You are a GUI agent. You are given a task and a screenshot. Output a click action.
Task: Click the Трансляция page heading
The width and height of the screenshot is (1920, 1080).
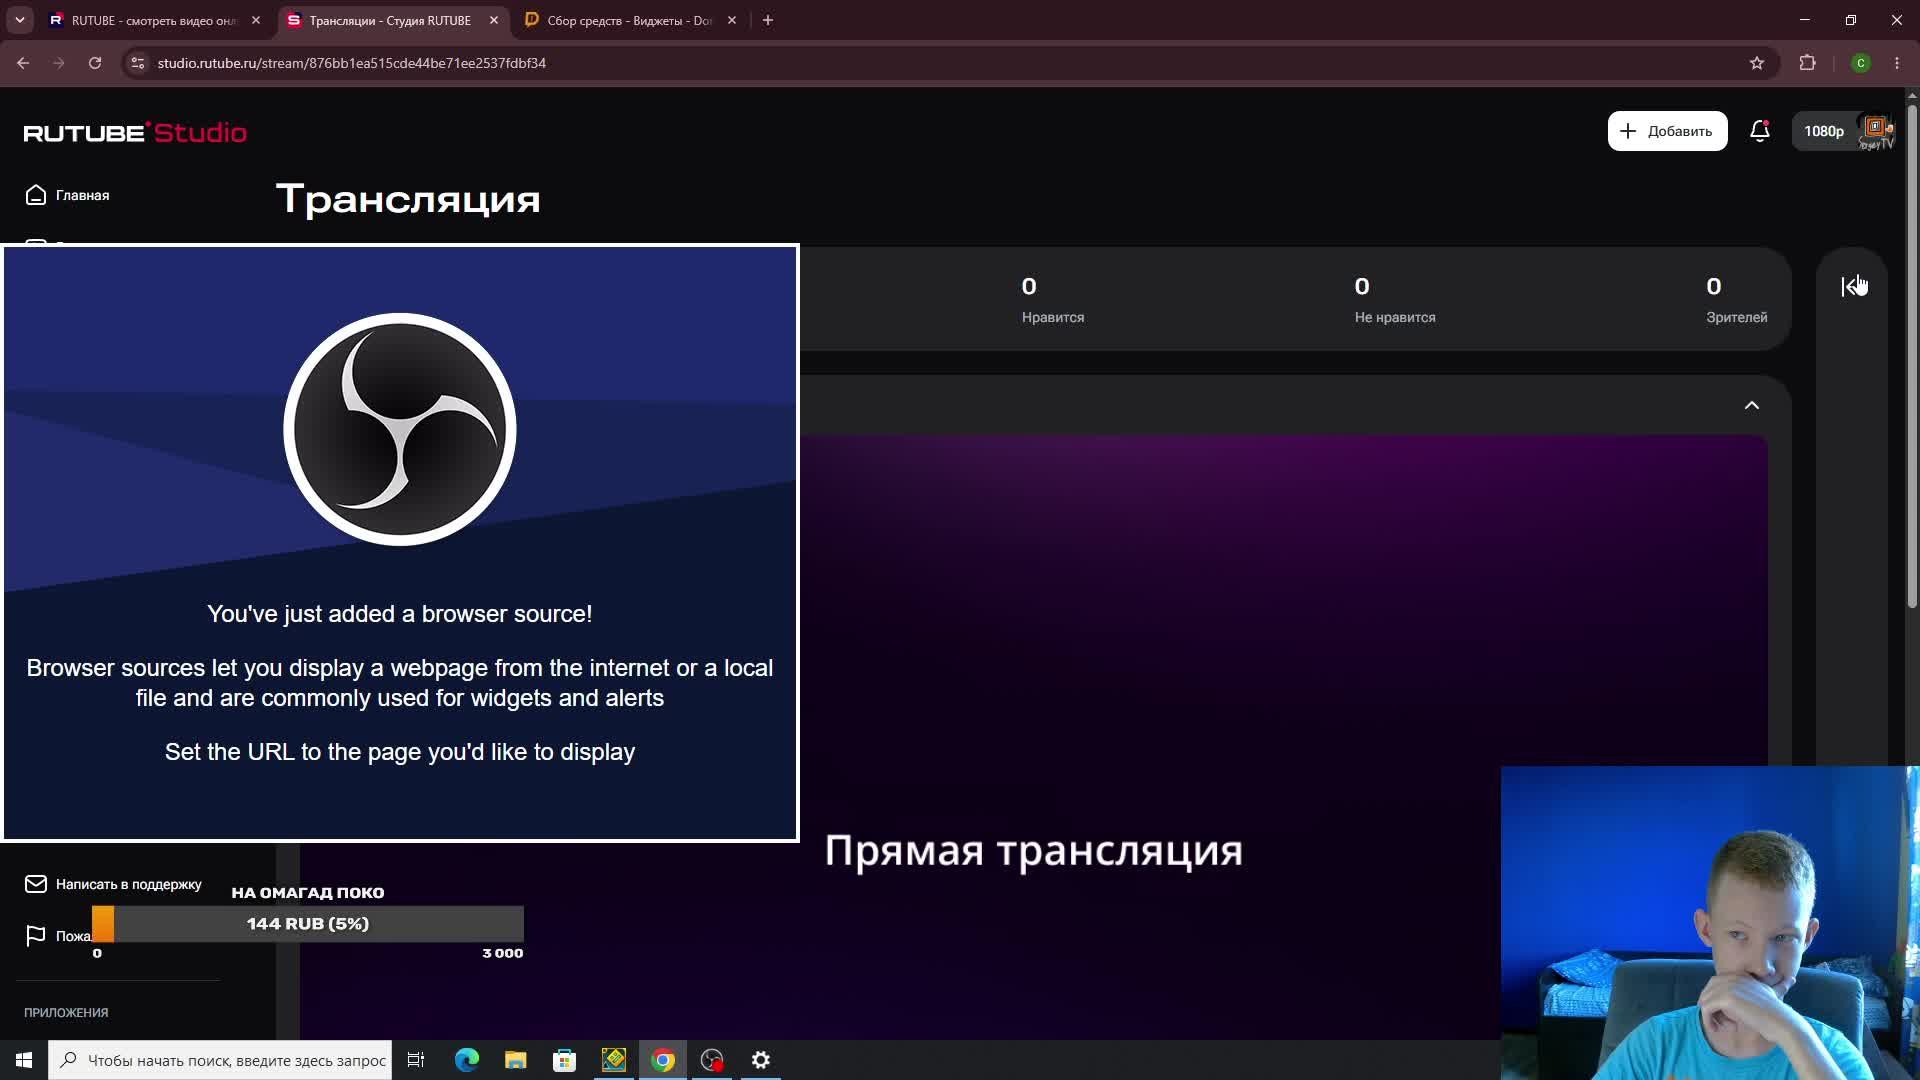[408, 199]
